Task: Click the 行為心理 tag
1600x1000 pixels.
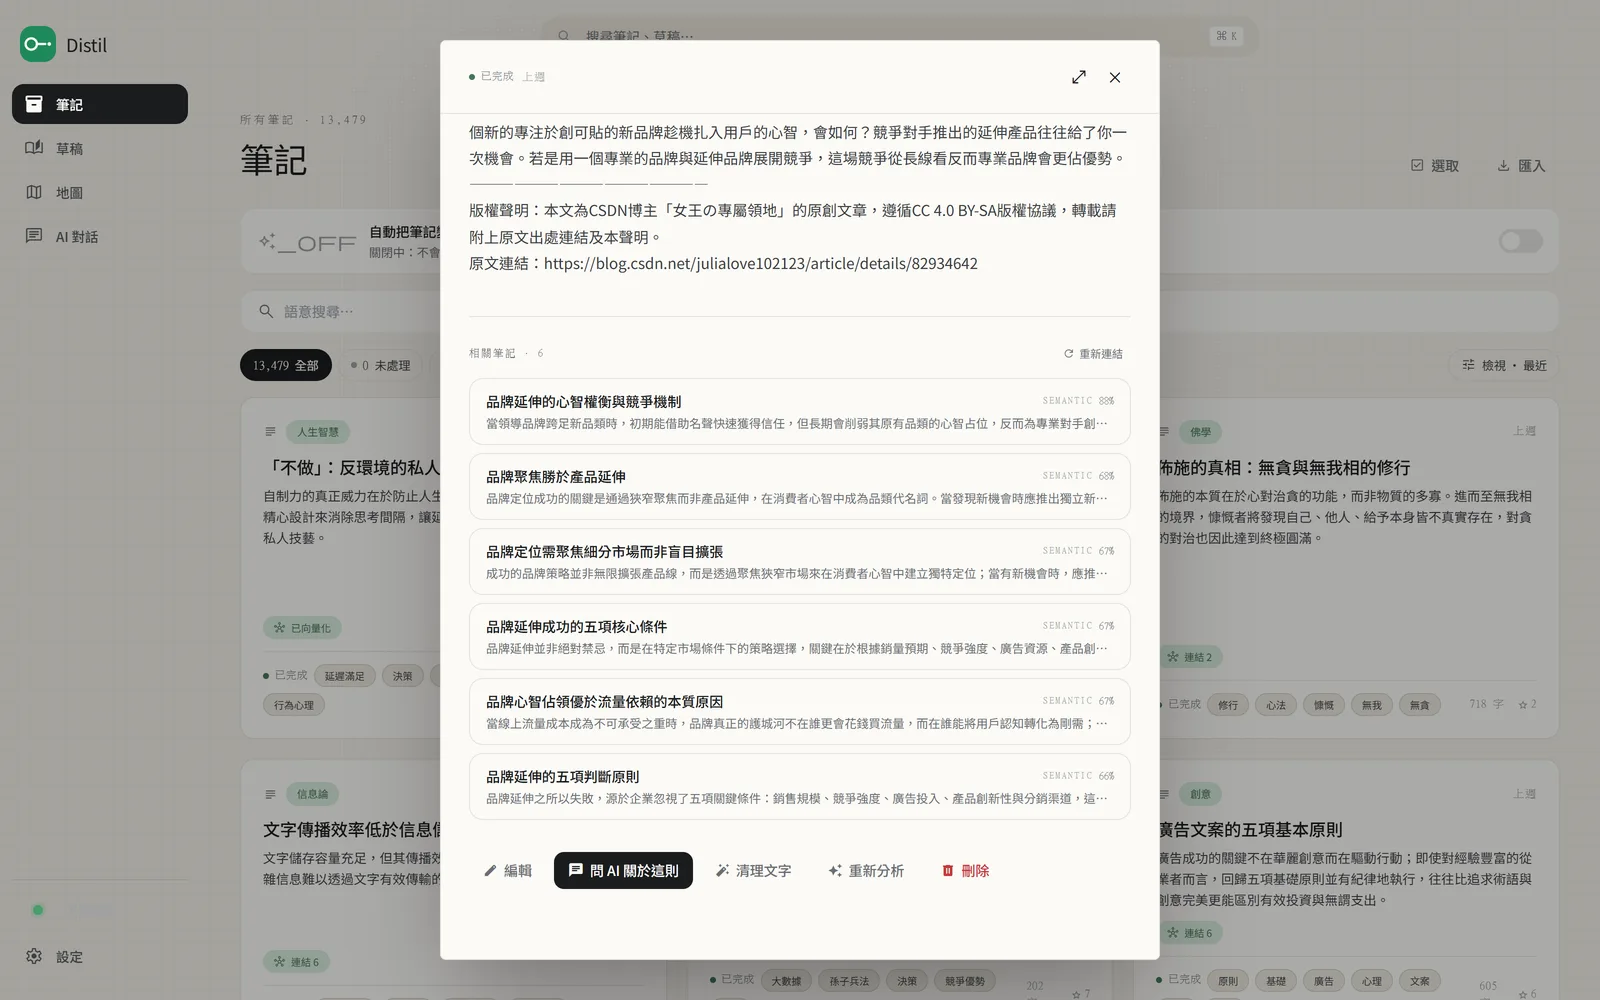Action: (x=294, y=705)
